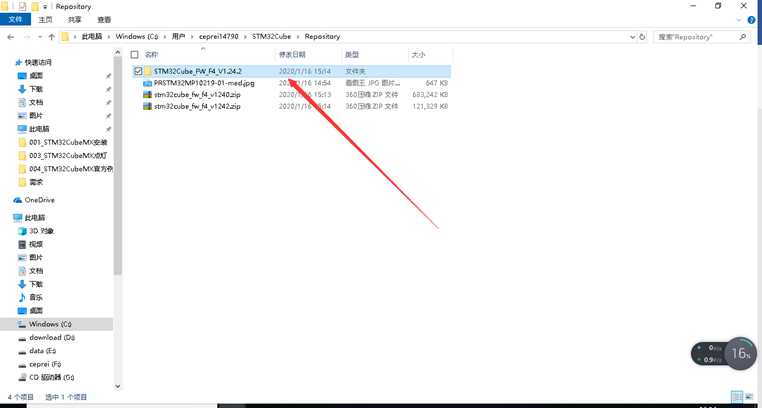The width and height of the screenshot is (762, 408).
Task: Select file stm32cube_fw_f4_v1242.zip
Action: [197, 106]
